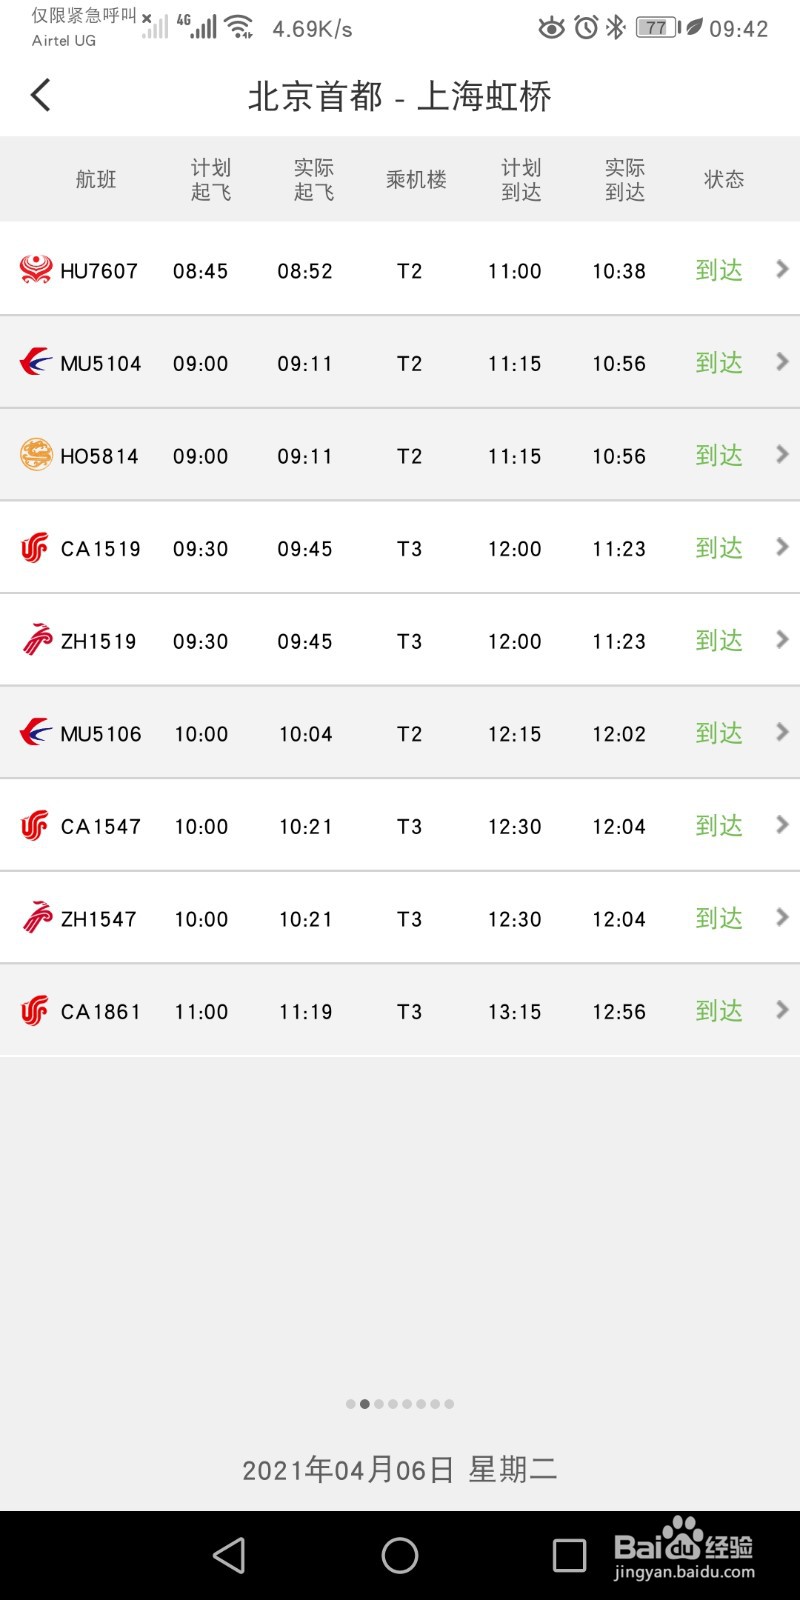This screenshot has width=800, height=1600.
Task: Tap the Shenzhen Airlines logo beside ZH1519
Action: coord(37,640)
